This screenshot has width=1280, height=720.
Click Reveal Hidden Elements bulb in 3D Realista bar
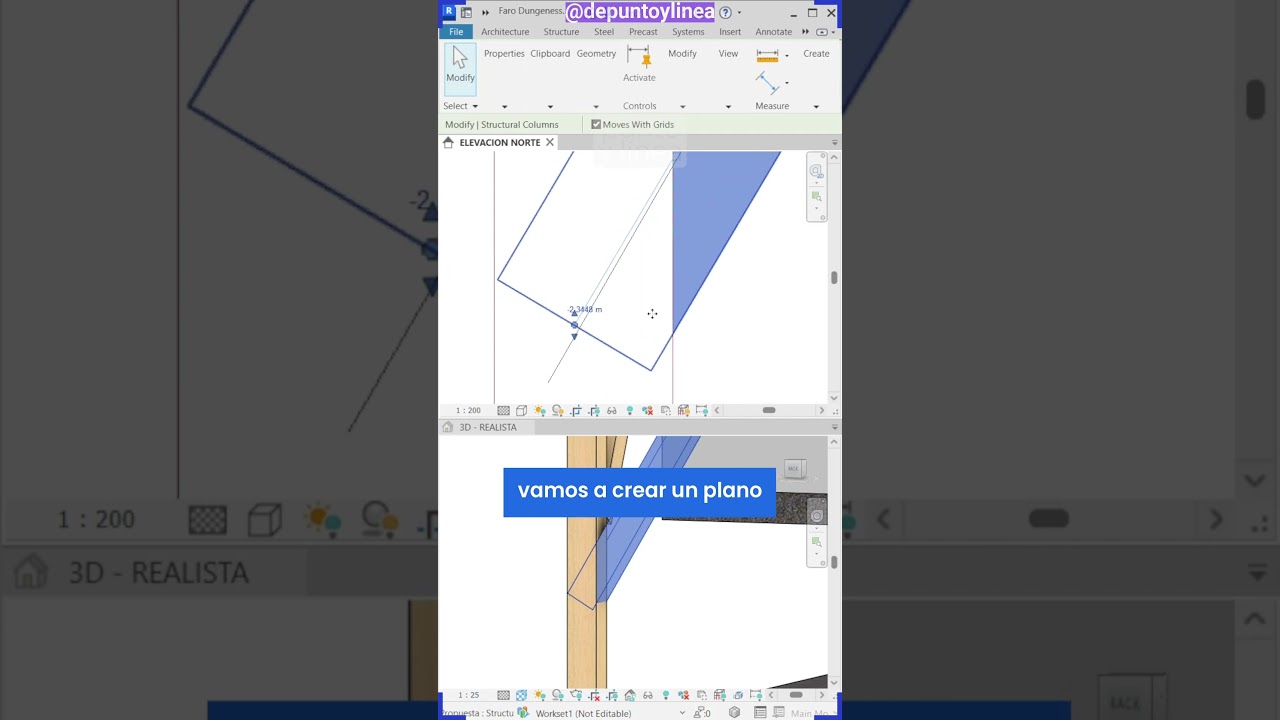666,695
